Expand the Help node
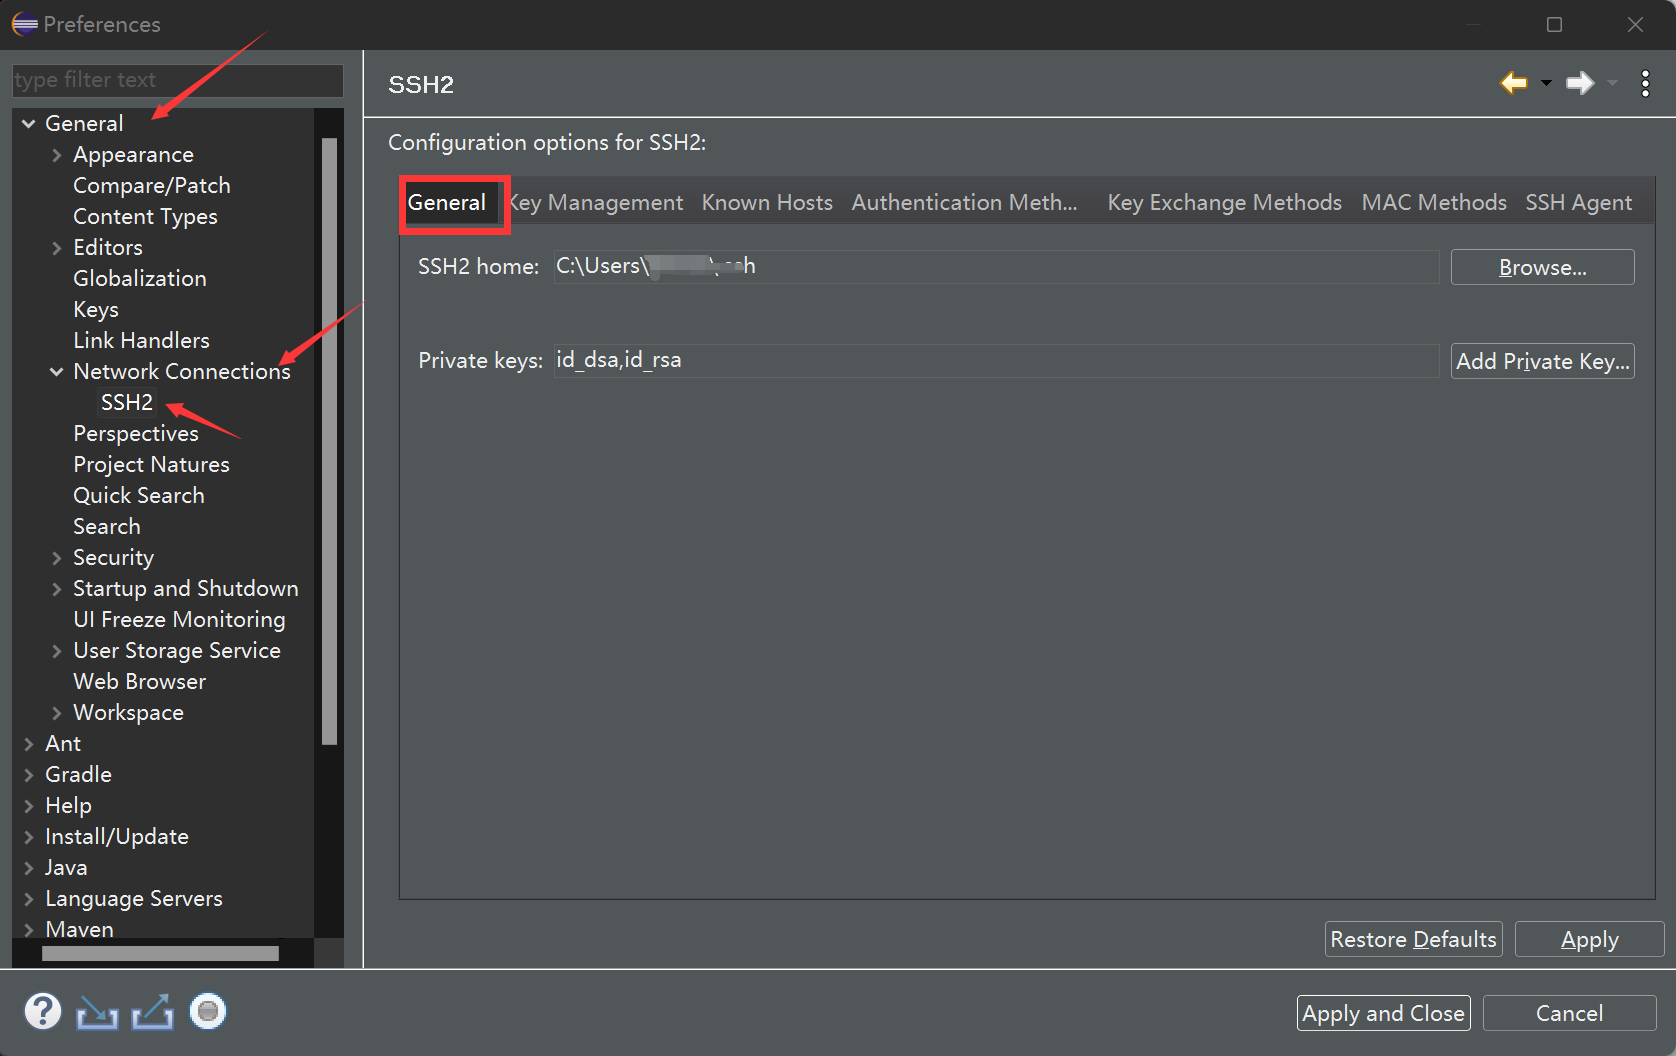This screenshot has width=1676, height=1056. point(29,806)
